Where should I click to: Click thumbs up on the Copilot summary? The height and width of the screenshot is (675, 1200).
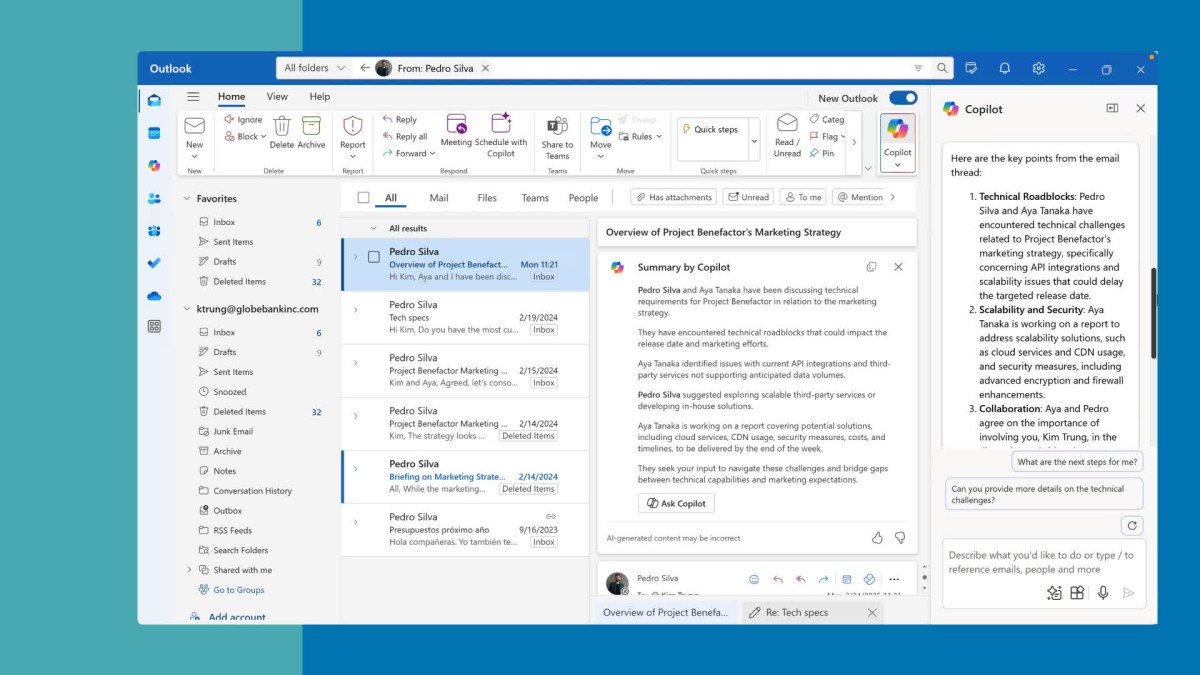877,538
